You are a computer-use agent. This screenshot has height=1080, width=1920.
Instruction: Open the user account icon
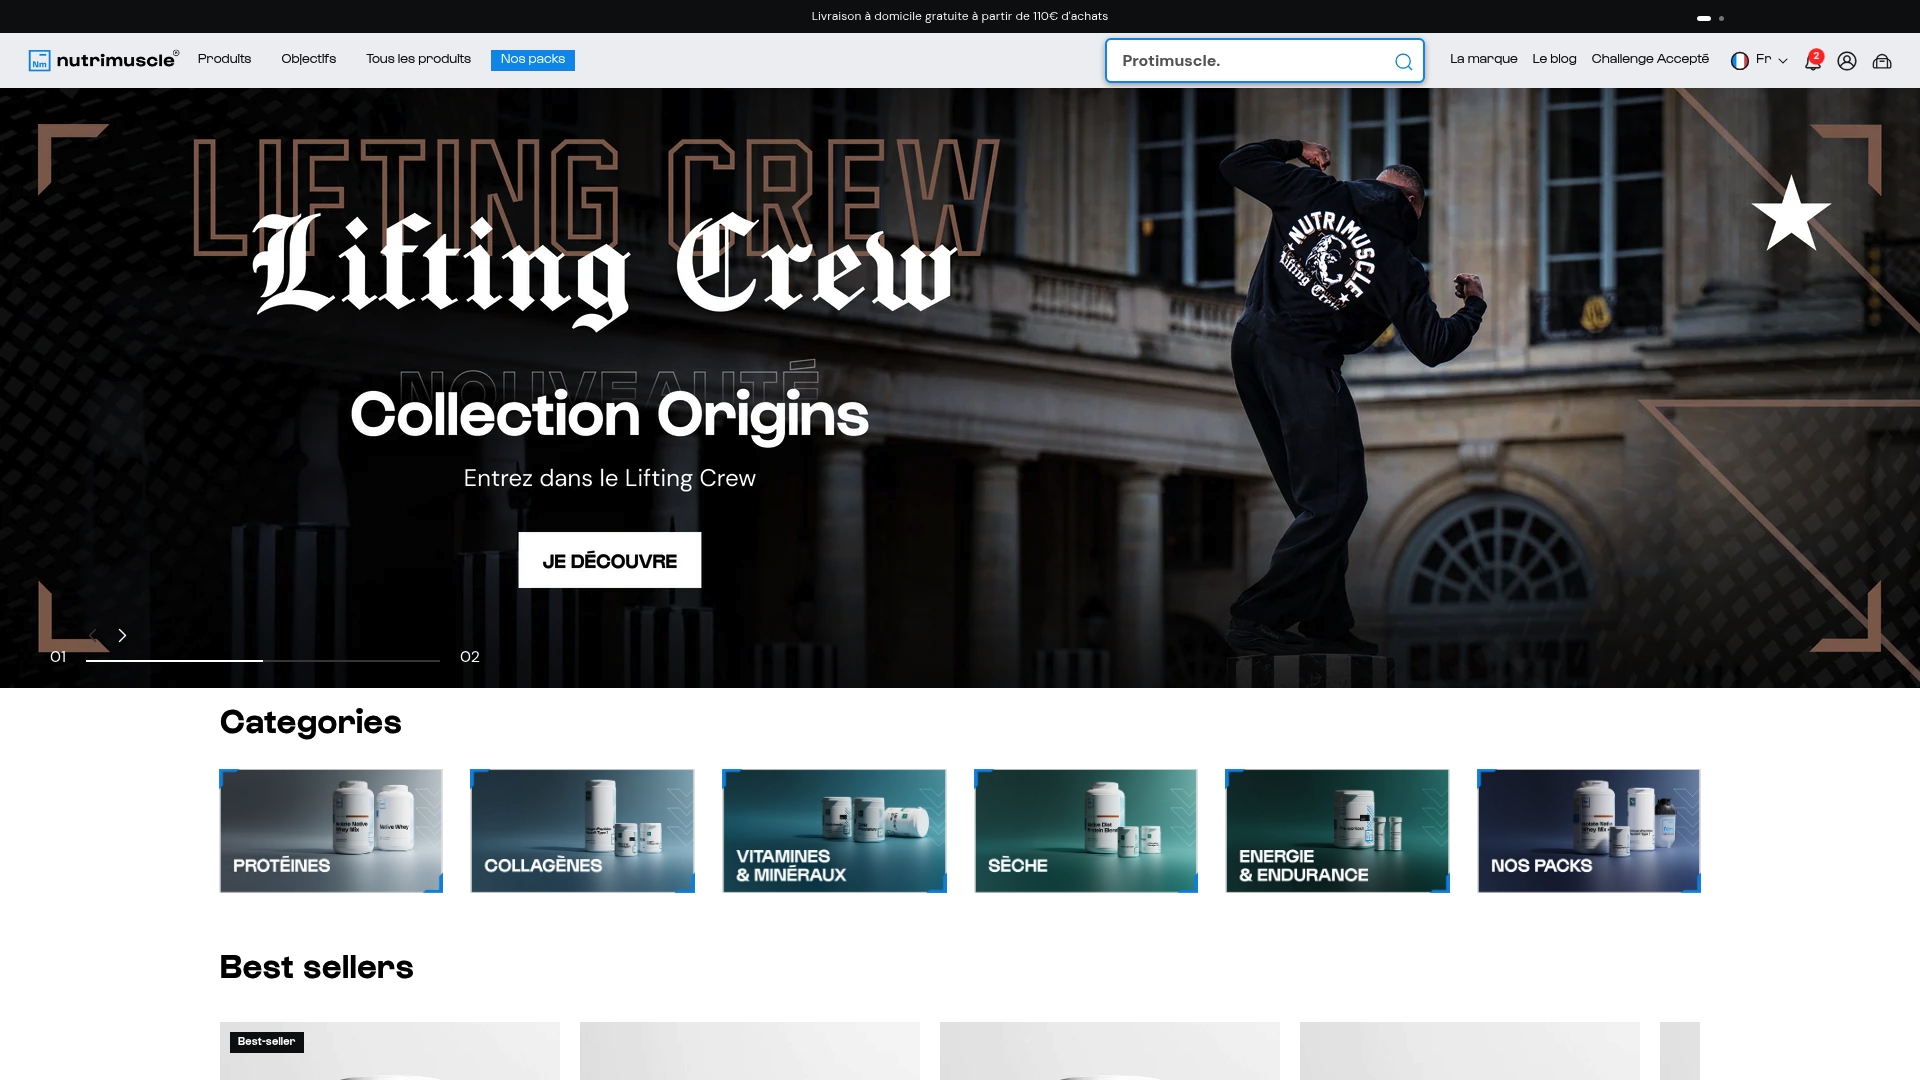click(1847, 61)
